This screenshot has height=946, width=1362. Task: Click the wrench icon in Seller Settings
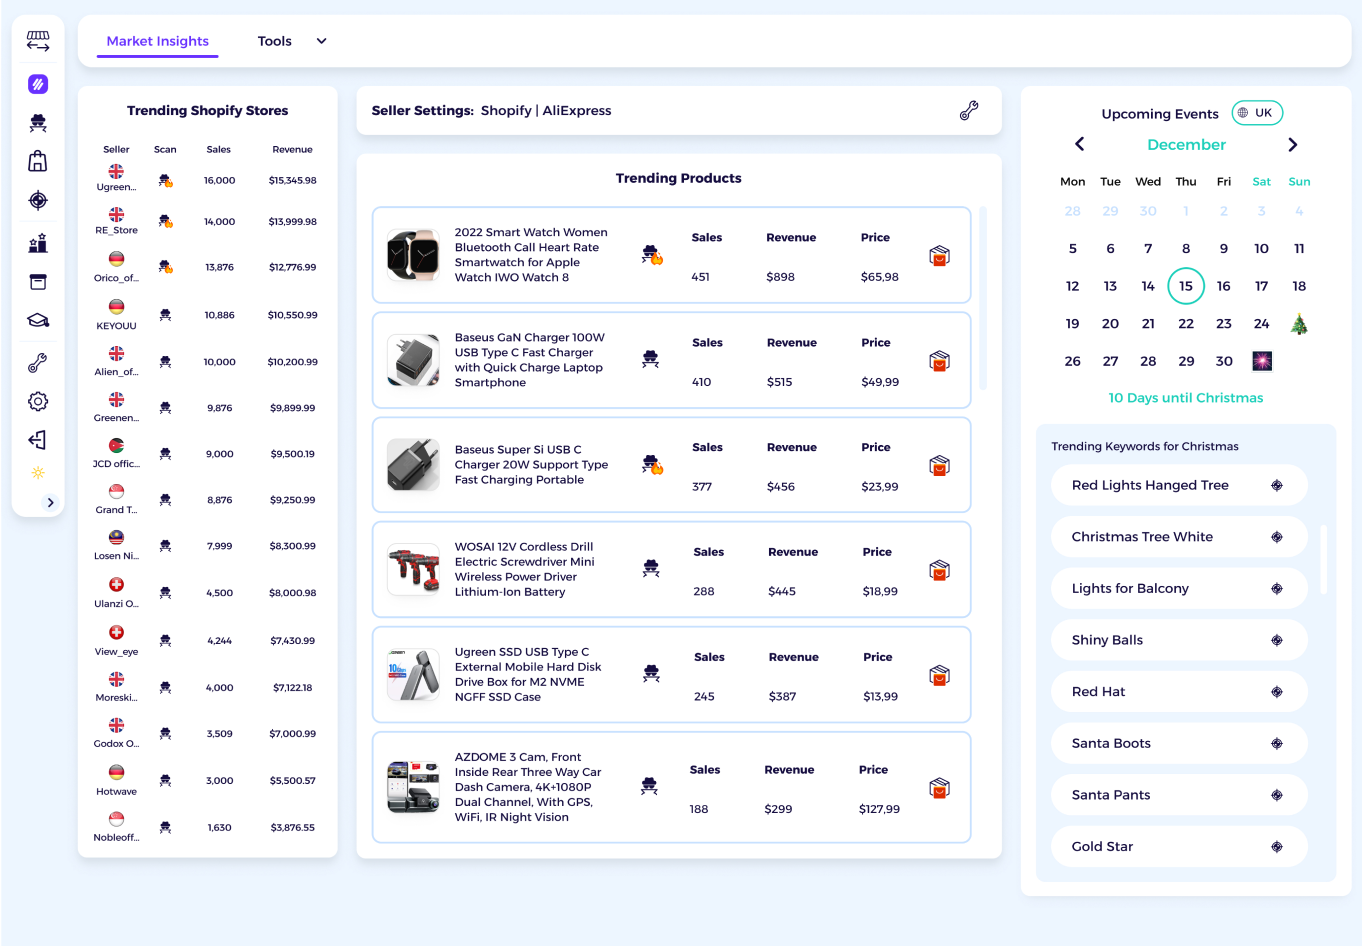(x=968, y=111)
